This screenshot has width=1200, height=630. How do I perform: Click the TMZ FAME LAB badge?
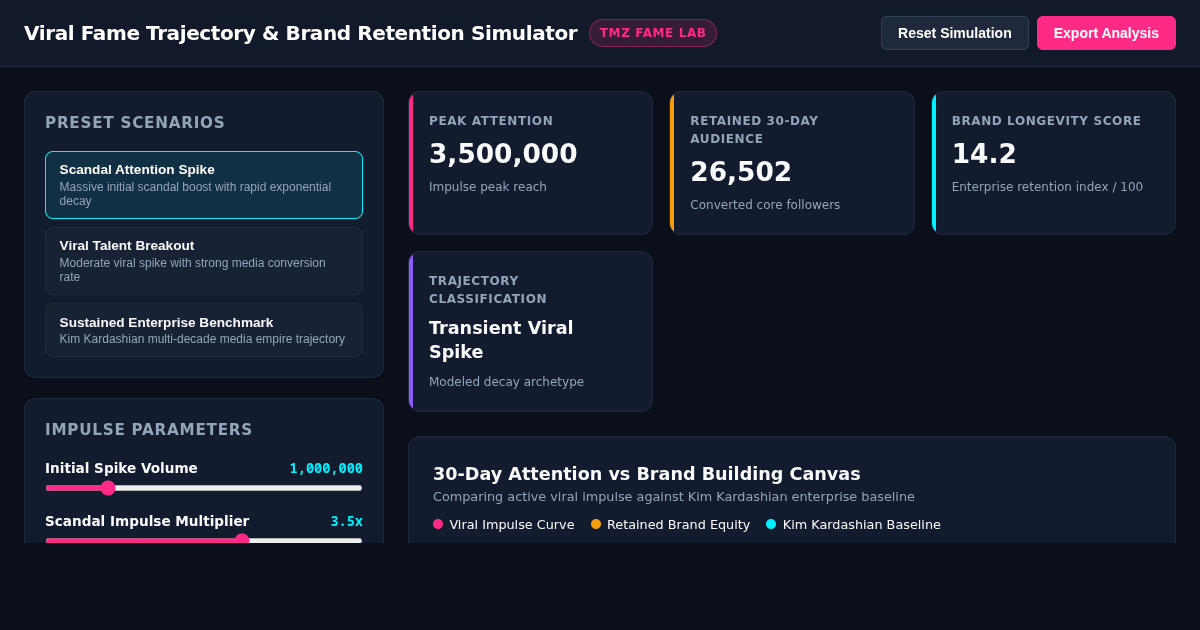click(x=653, y=33)
